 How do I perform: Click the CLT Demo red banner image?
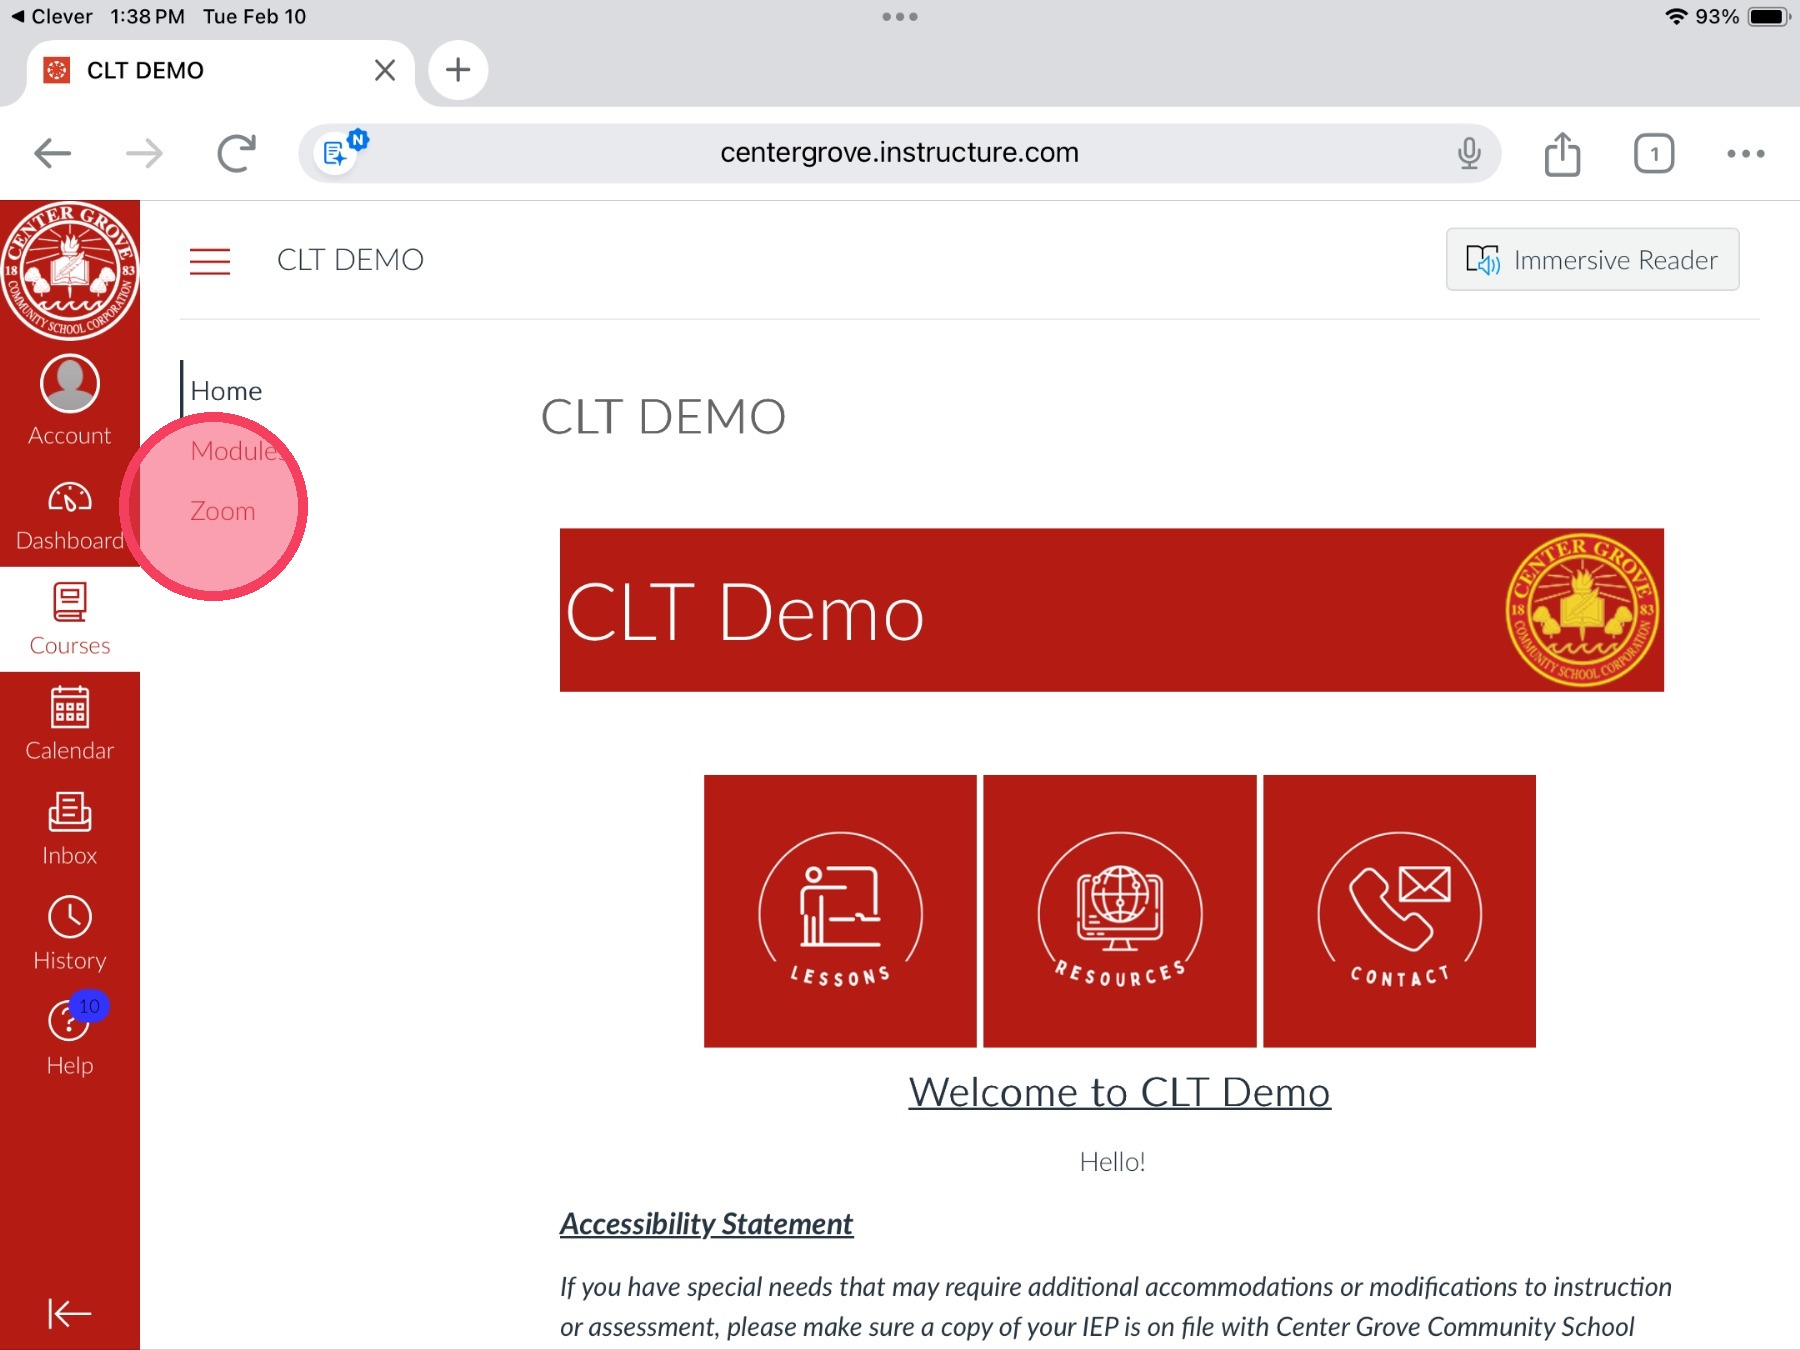(x=1112, y=610)
